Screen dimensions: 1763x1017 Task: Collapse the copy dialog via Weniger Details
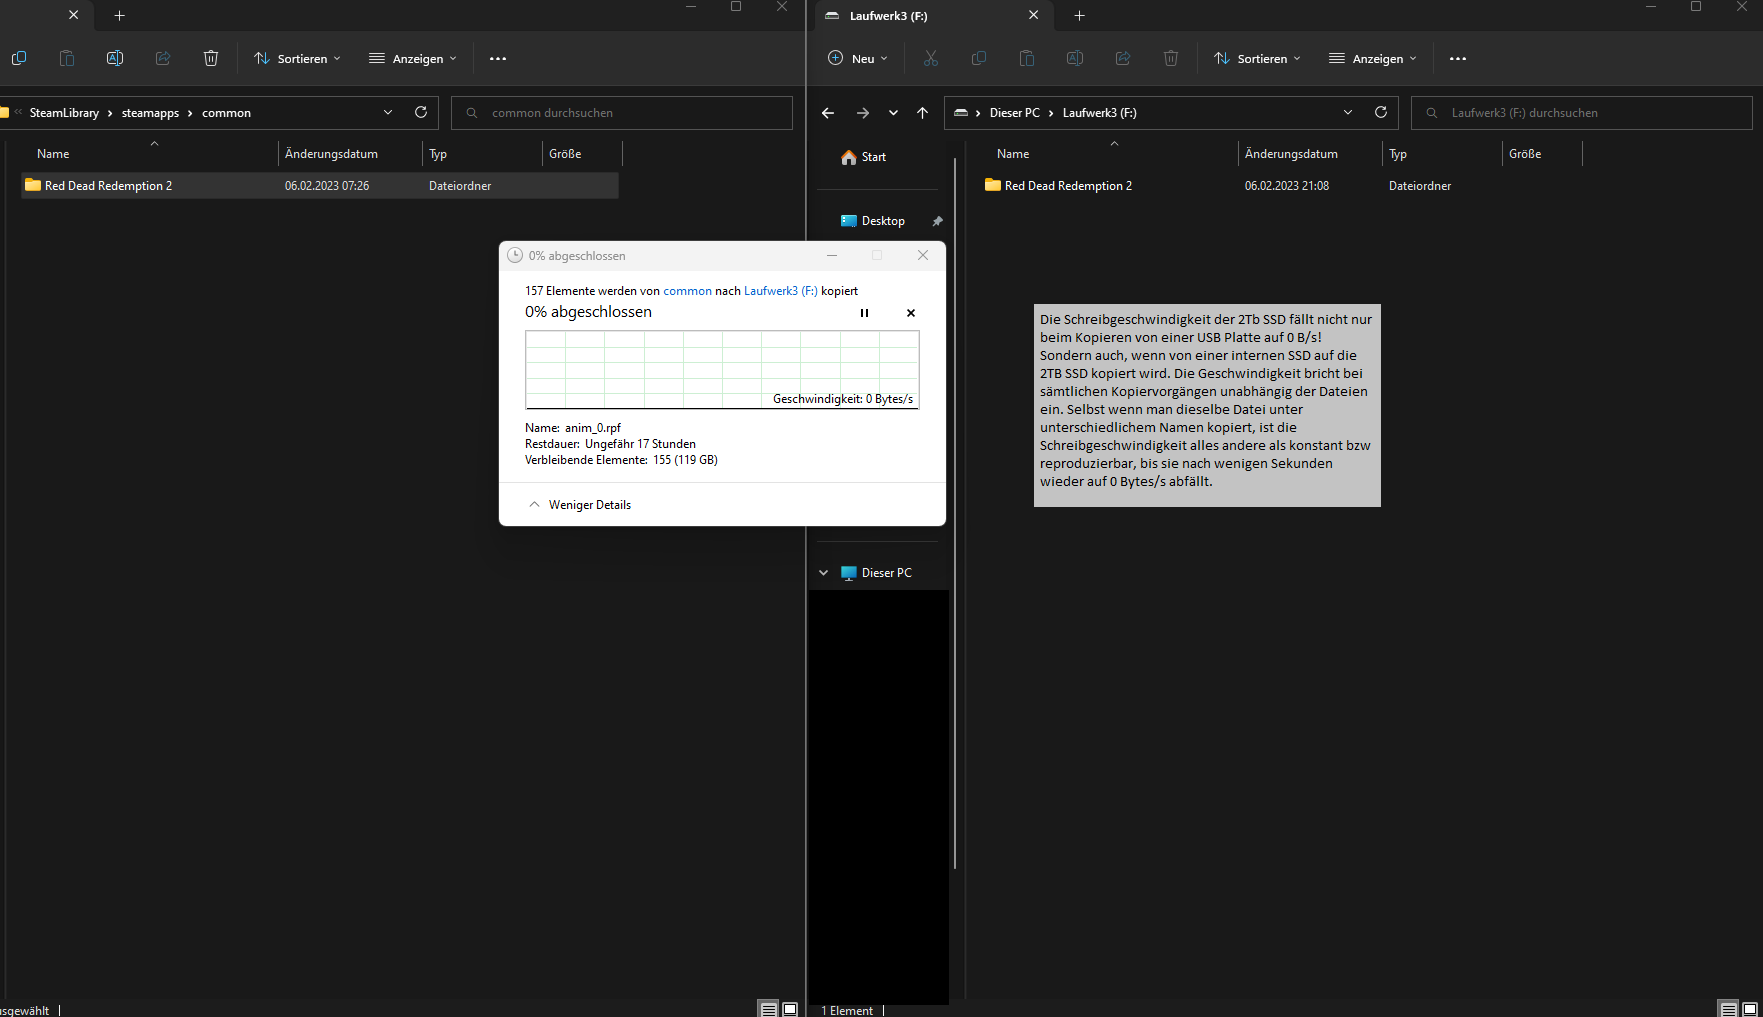point(580,505)
